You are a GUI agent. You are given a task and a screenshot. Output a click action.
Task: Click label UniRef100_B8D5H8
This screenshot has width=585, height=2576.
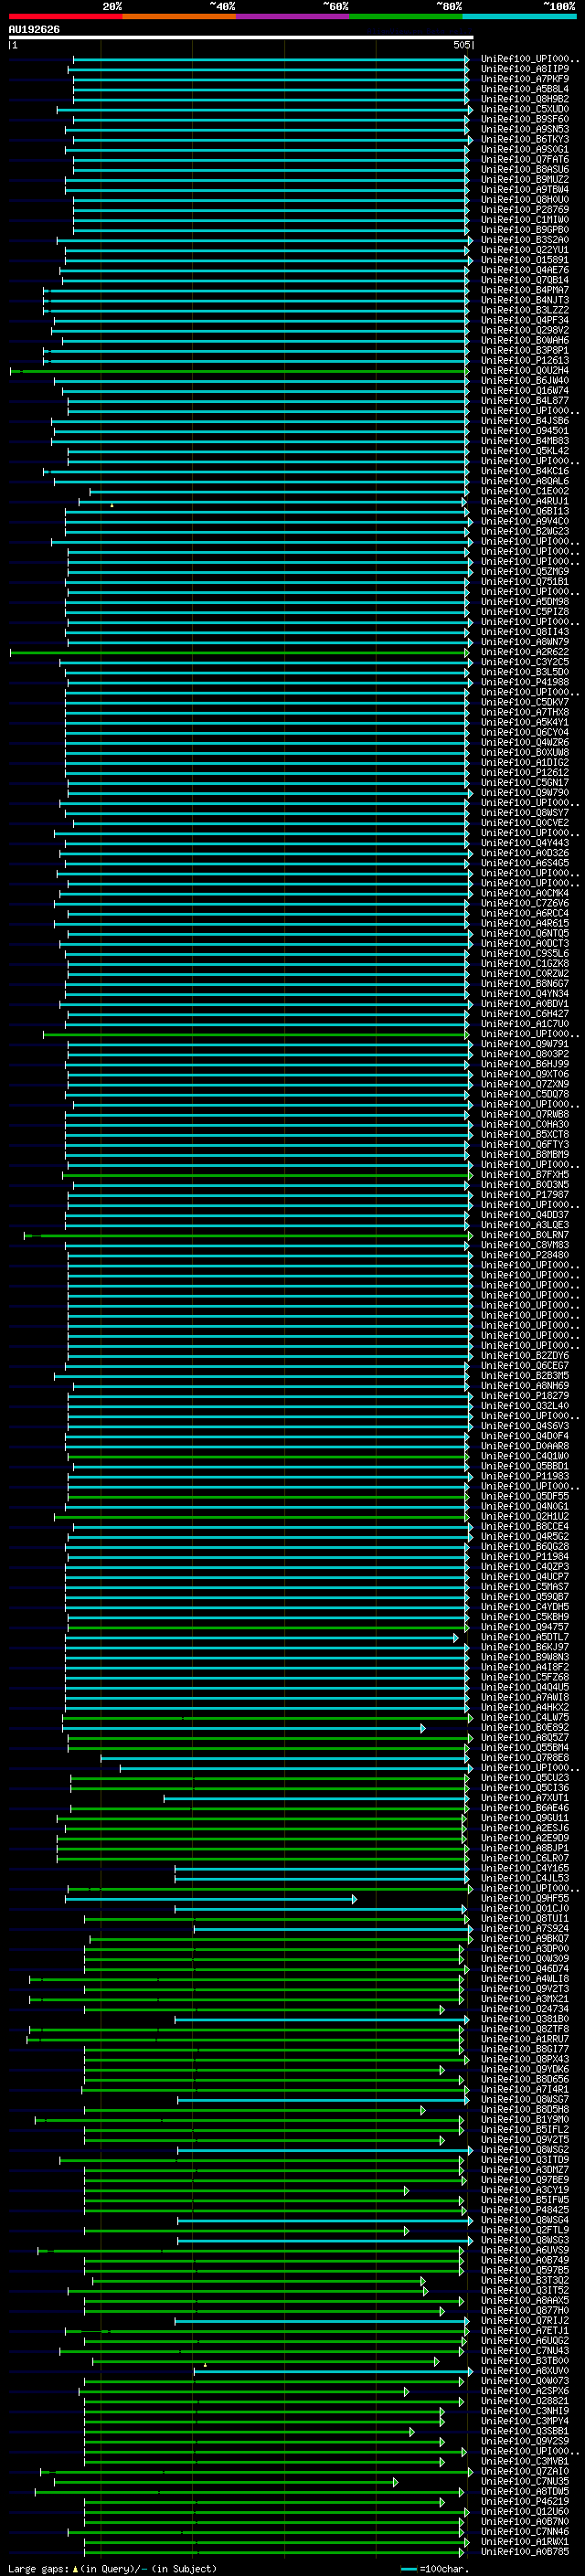[x=524, y=2109]
